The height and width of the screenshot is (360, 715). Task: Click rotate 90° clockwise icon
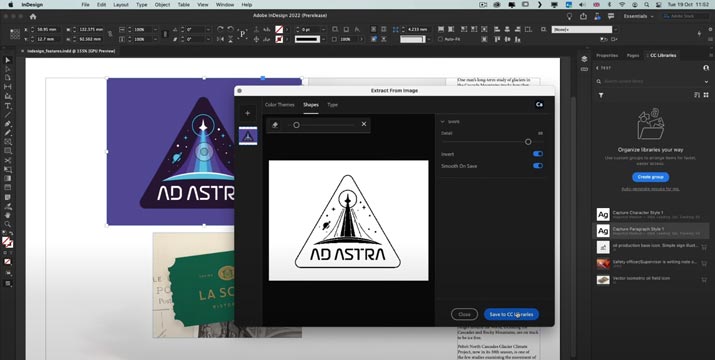pyautogui.click(x=220, y=29)
